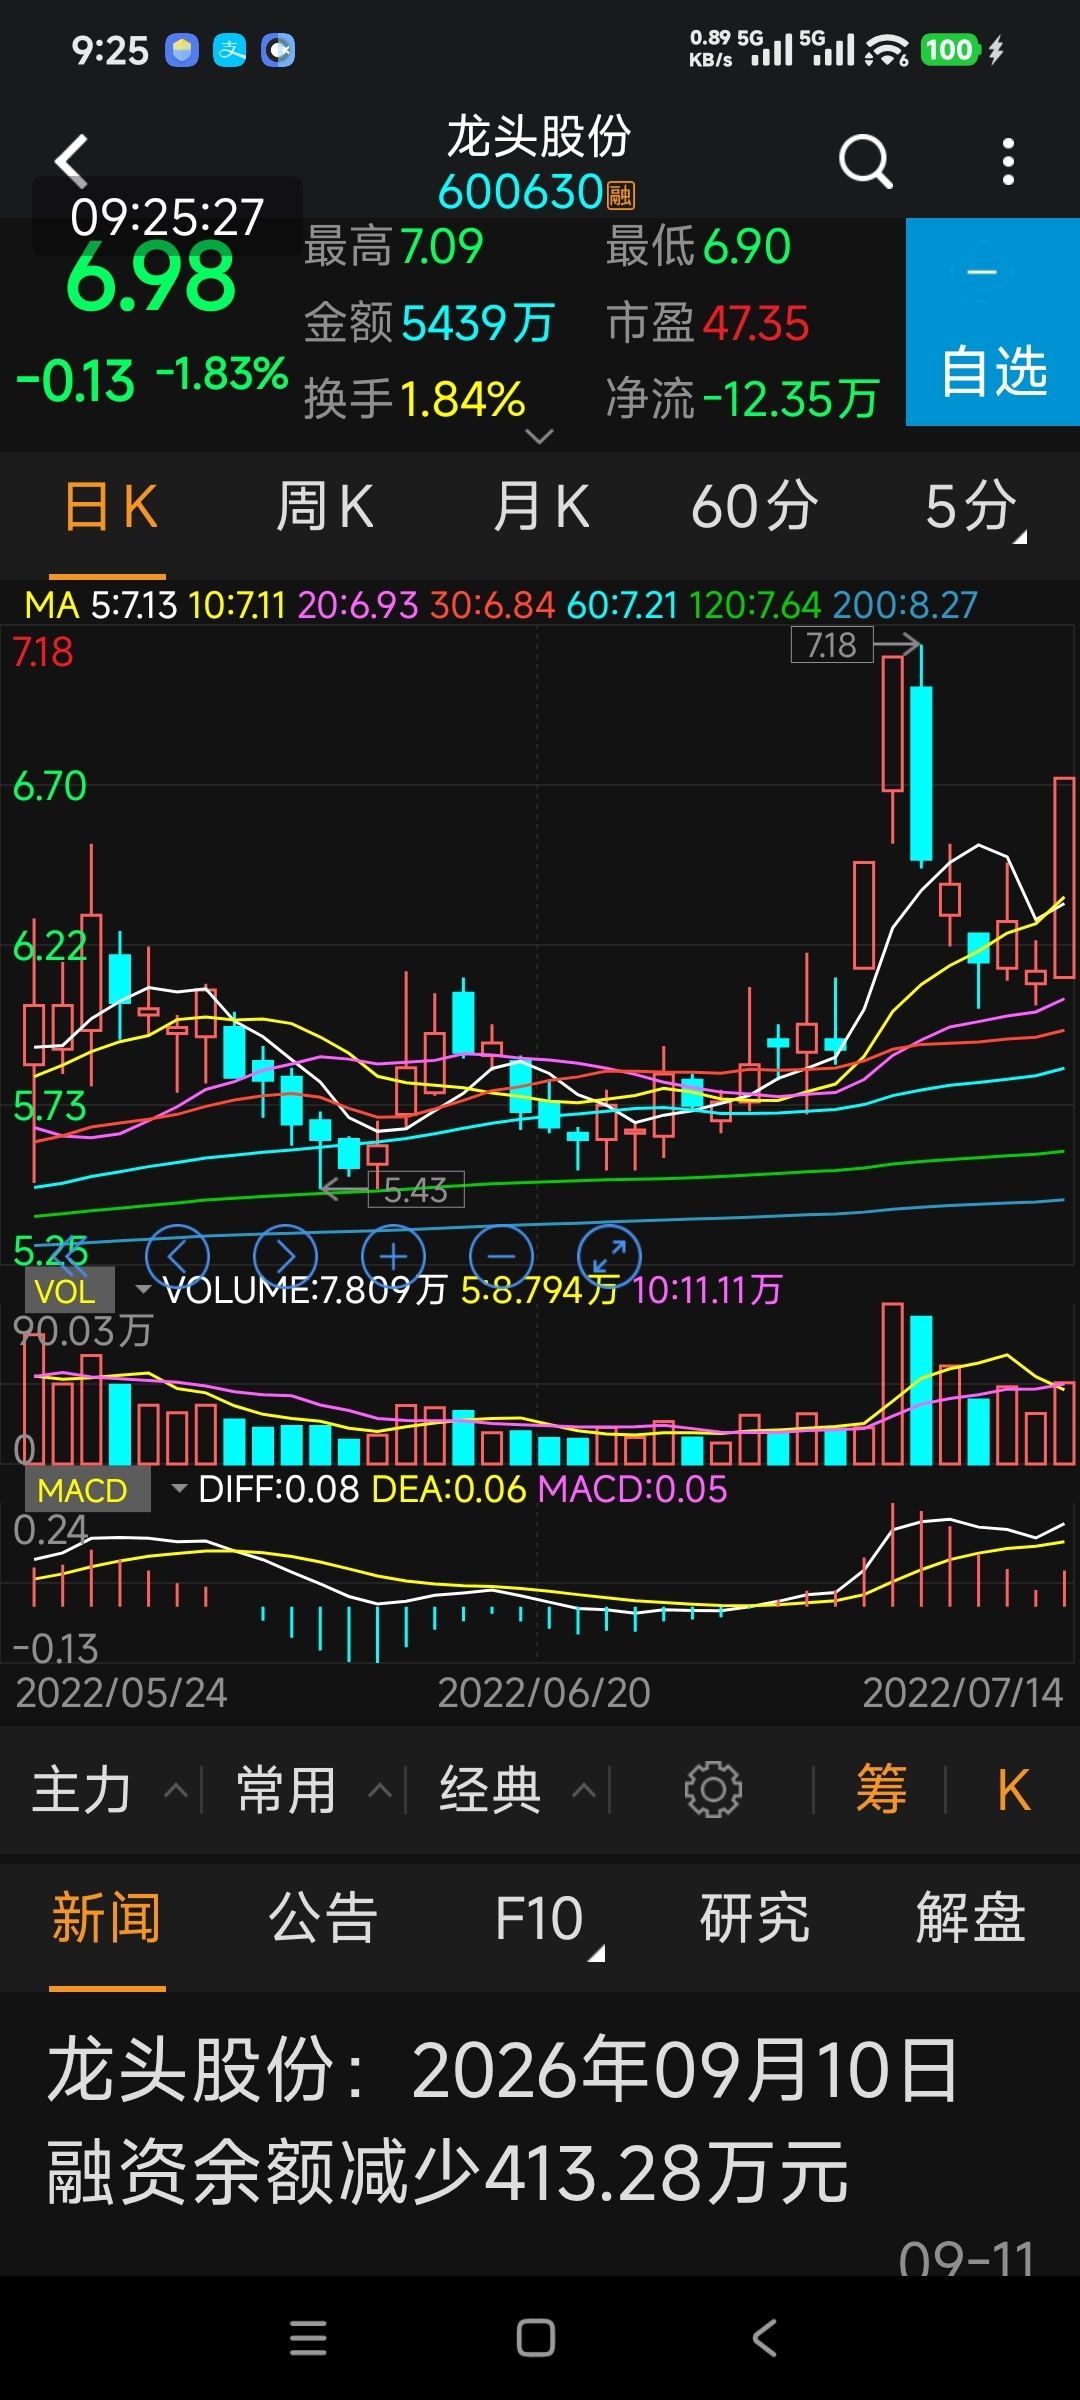Expand quote details chevron below 换手

coord(539,437)
